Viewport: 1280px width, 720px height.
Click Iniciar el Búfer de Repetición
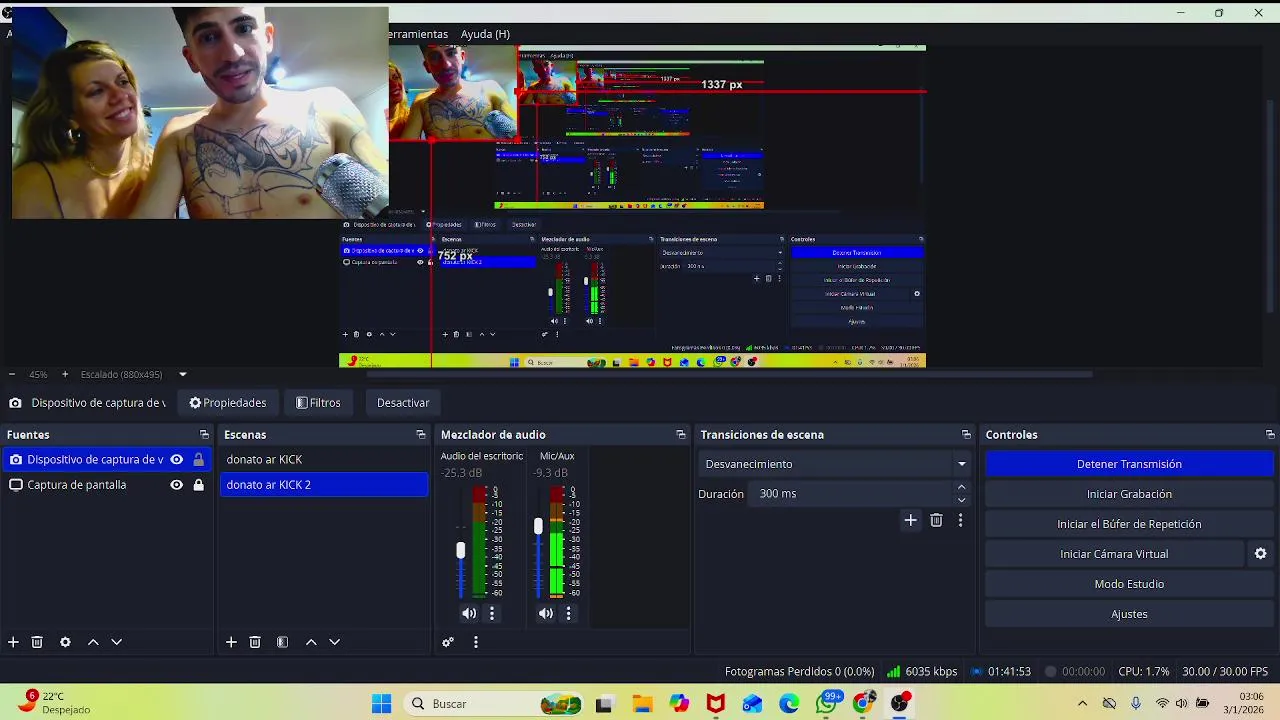click(1129, 524)
